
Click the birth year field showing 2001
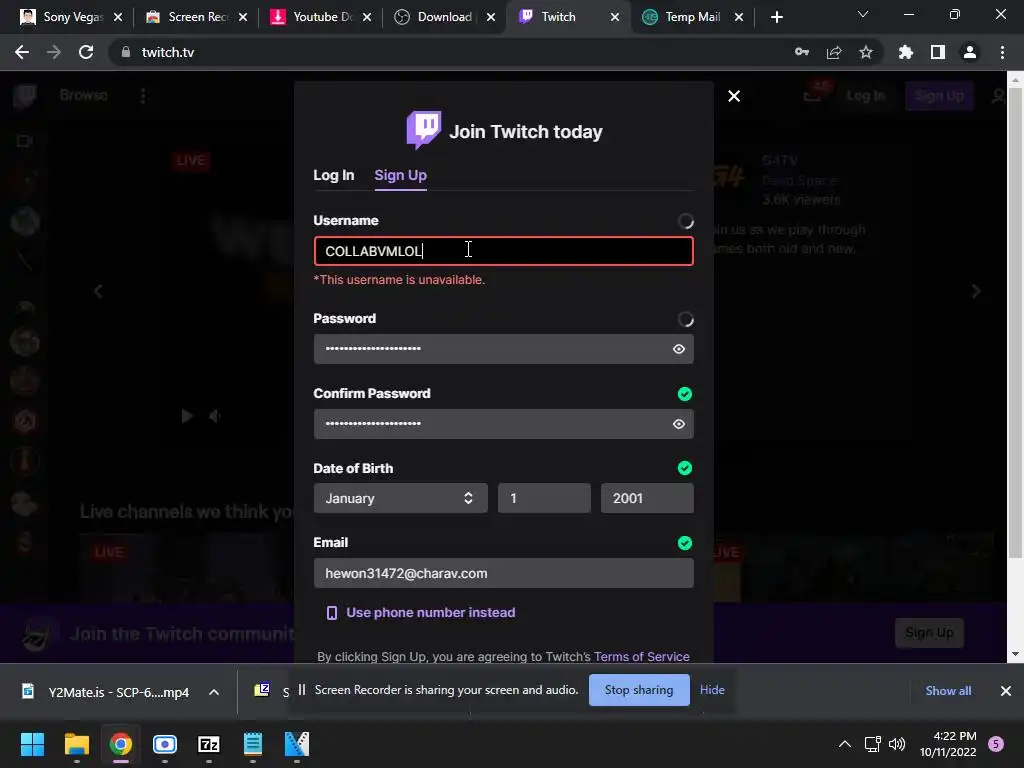click(647, 498)
